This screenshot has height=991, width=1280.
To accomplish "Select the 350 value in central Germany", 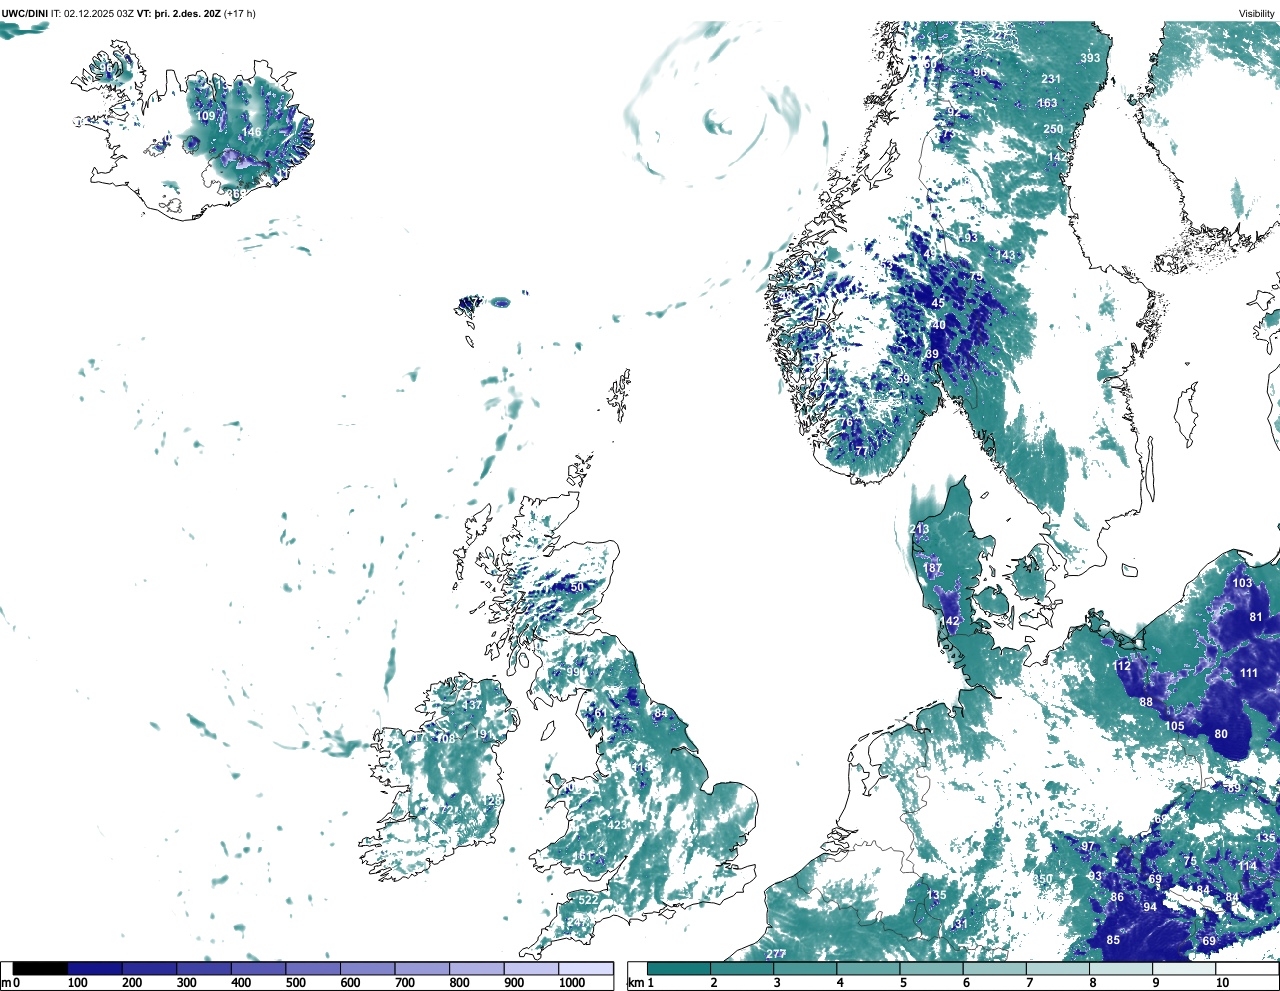I will 1042,879.
